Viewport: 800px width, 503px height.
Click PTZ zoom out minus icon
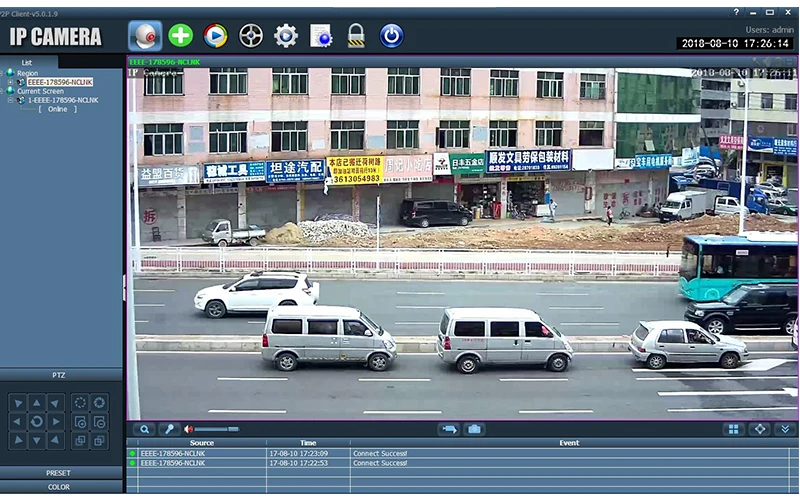[x=99, y=421]
